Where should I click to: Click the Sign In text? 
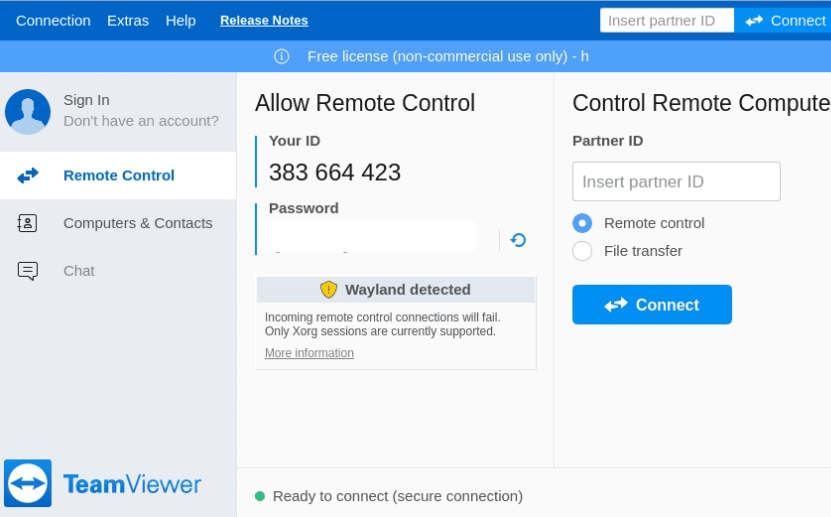point(87,100)
